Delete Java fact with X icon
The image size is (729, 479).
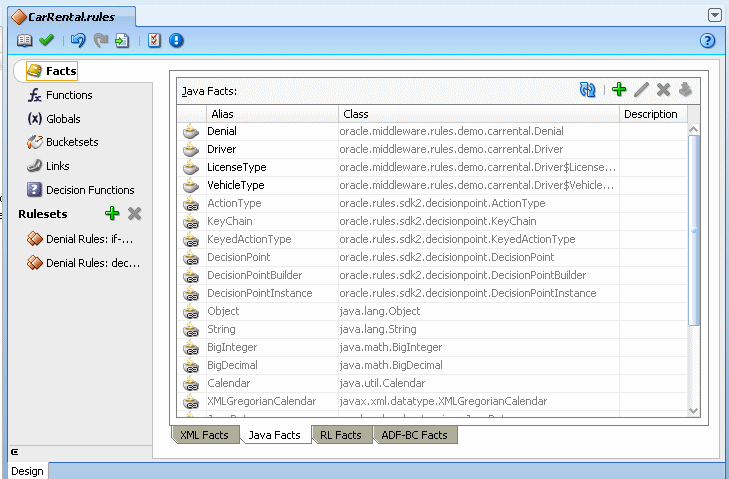point(663,89)
